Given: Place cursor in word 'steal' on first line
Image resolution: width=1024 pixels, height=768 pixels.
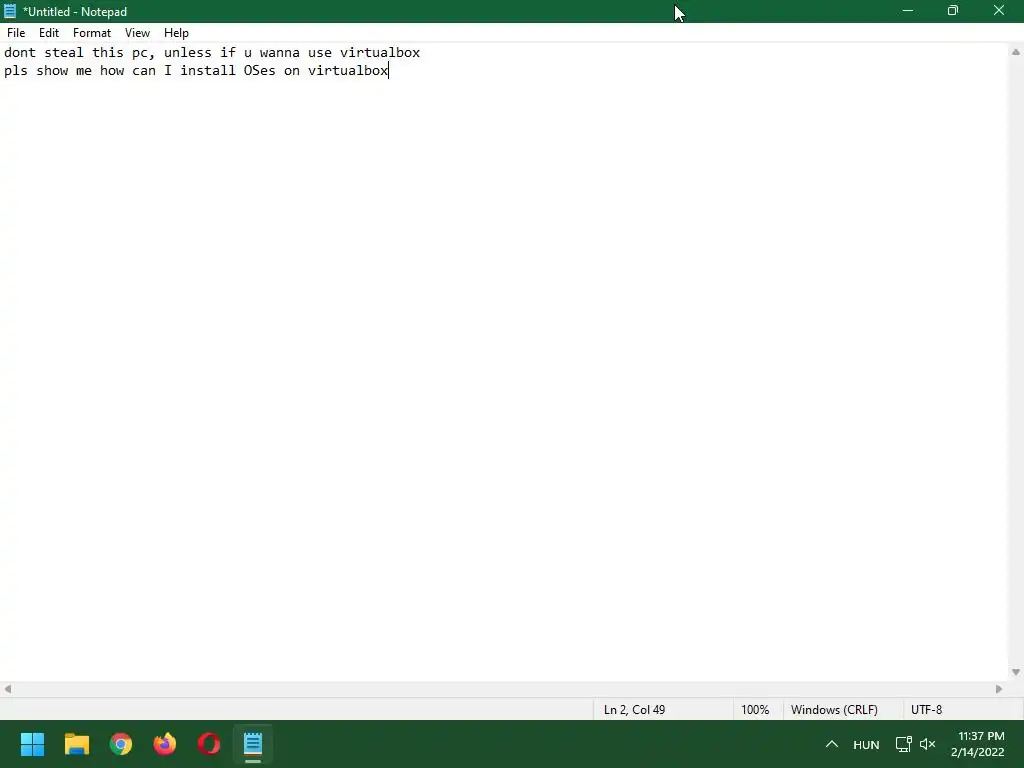Looking at the screenshot, I should [64, 52].
